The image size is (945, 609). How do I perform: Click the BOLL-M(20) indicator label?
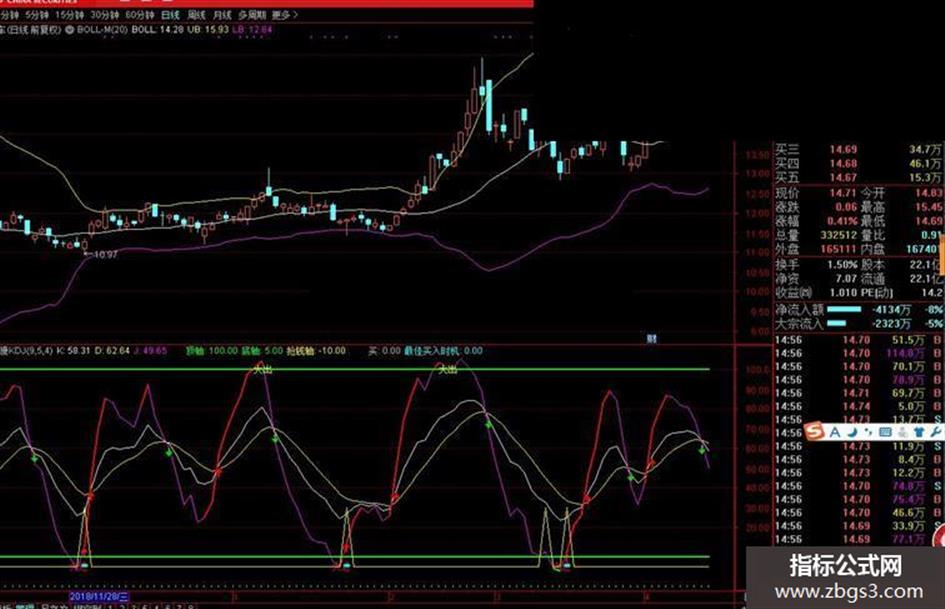(102, 29)
